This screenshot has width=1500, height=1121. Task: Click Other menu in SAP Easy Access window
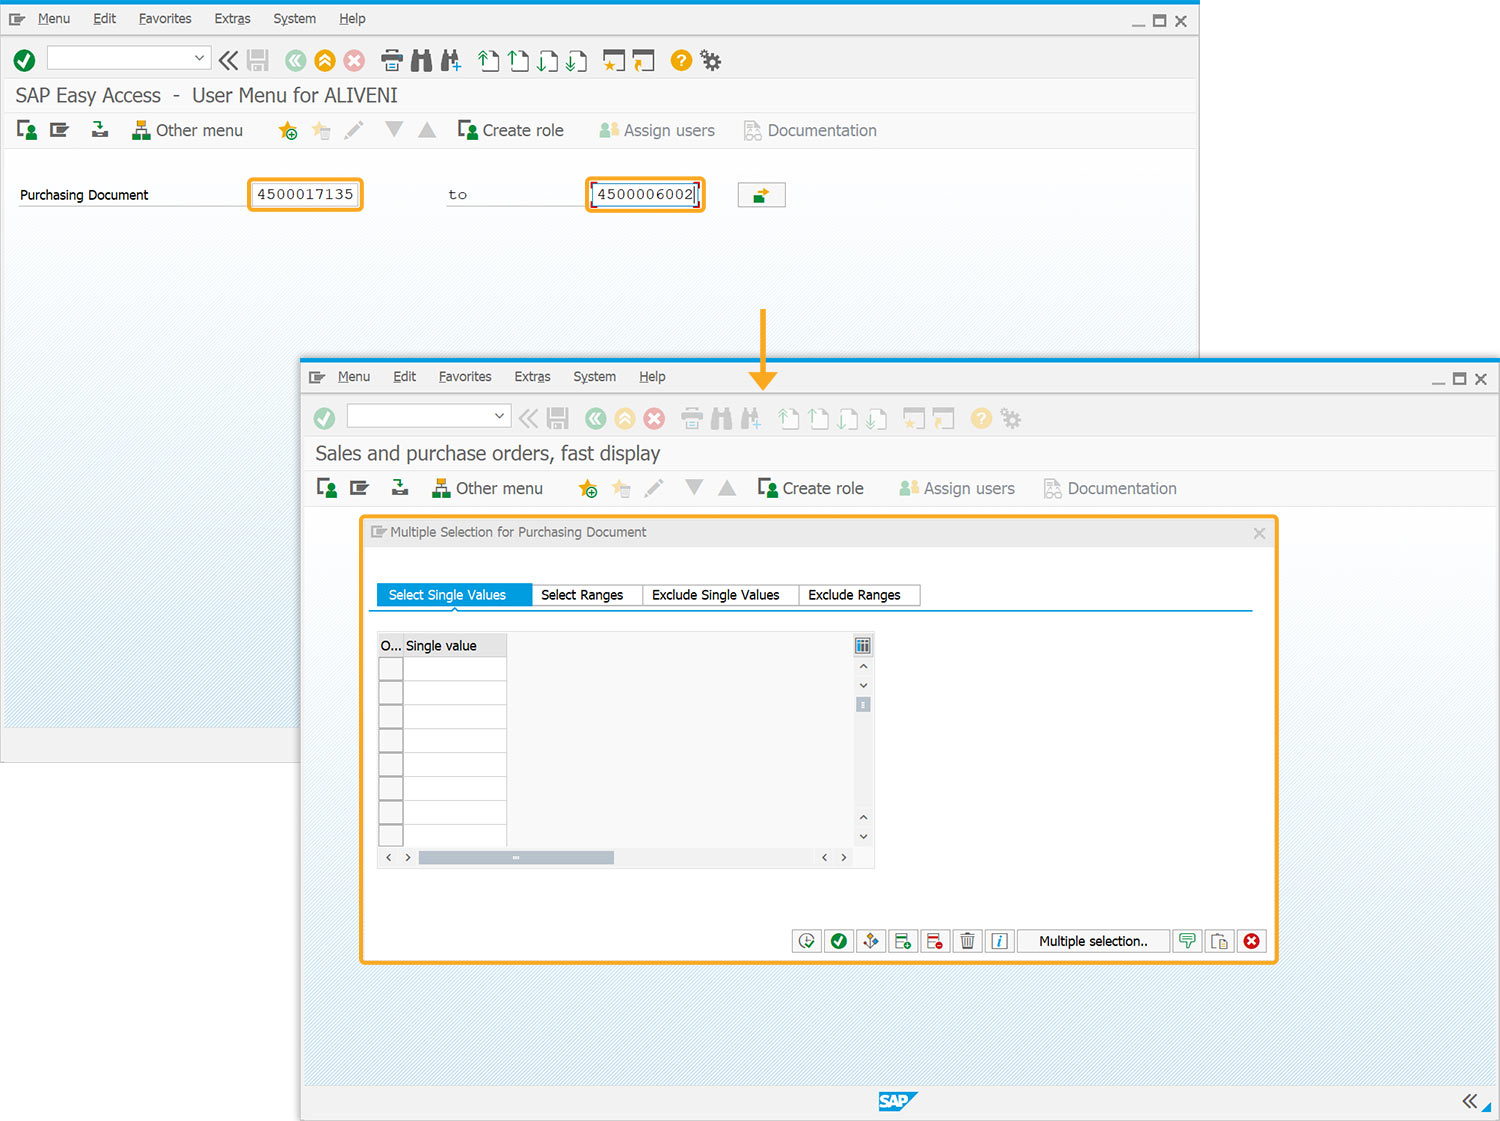pyautogui.click(x=188, y=131)
